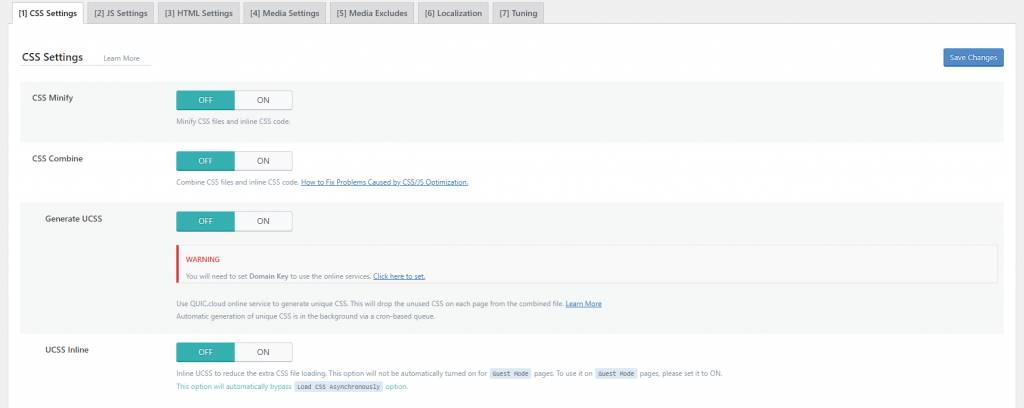Enable UCSS Inline with ON
1024x408 pixels.
tap(263, 352)
